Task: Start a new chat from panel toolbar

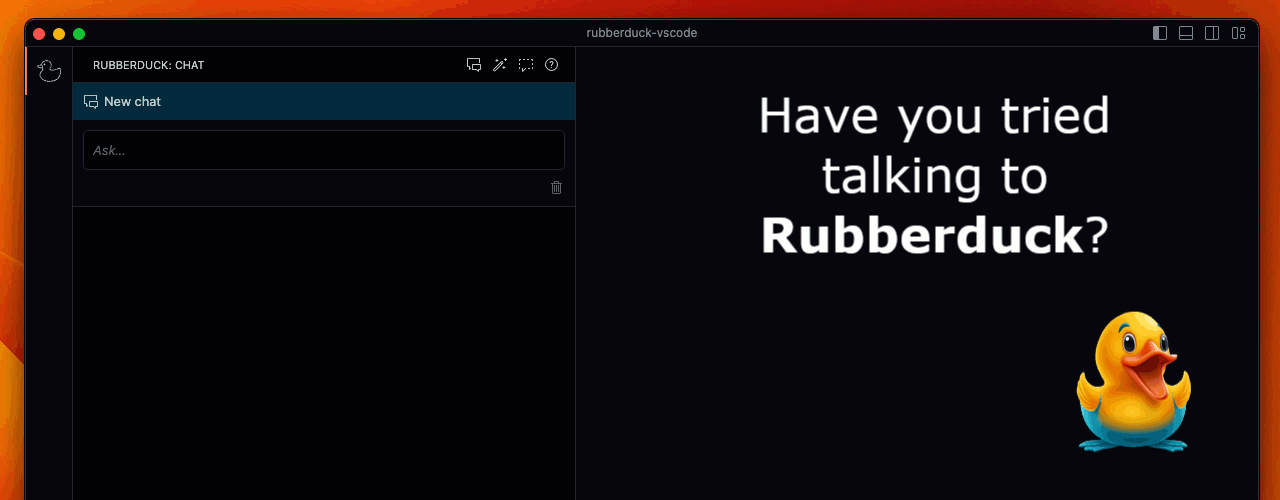Action: [x=474, y=65]
